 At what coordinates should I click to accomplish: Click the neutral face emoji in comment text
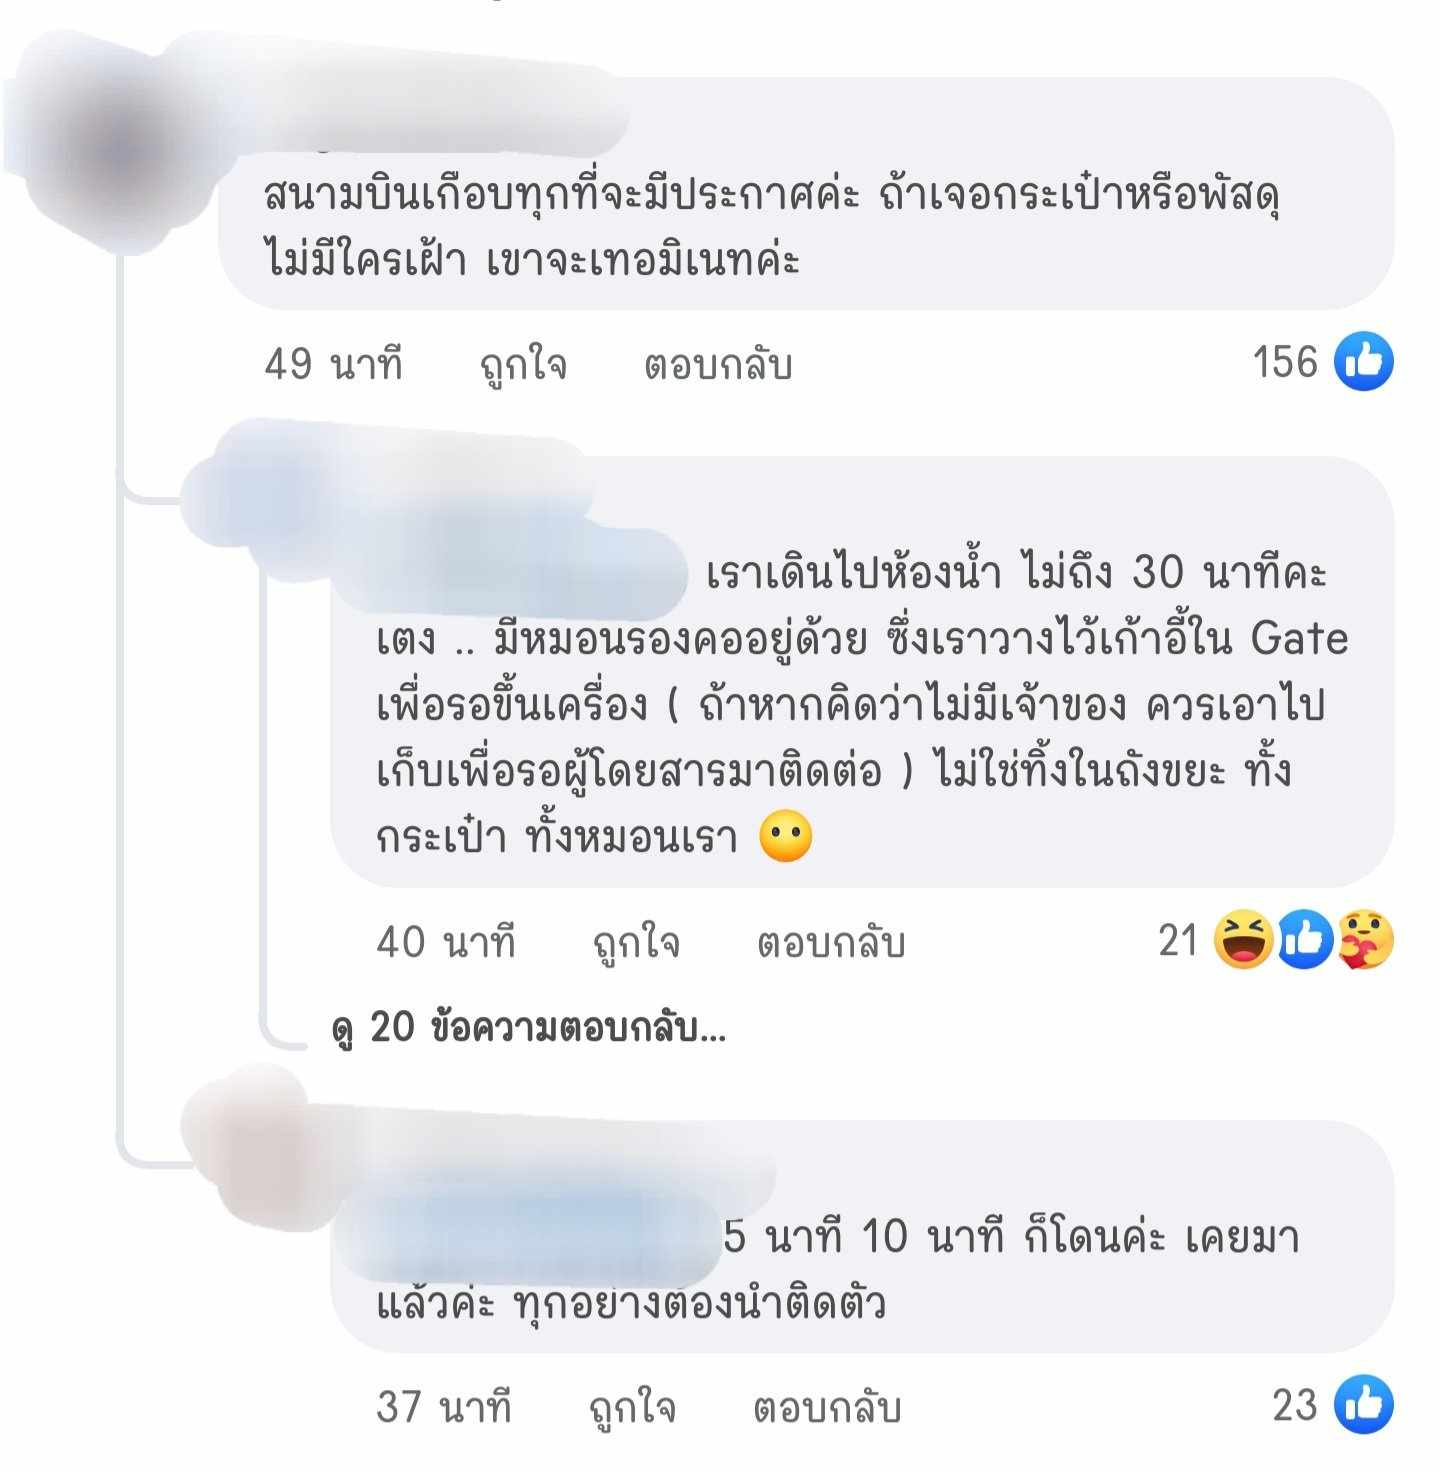coord(786,836)
